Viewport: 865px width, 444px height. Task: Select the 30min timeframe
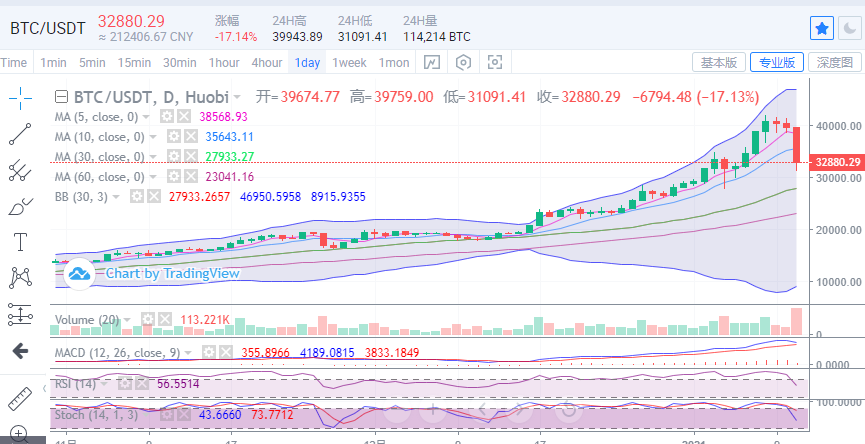tap(180, 62)
